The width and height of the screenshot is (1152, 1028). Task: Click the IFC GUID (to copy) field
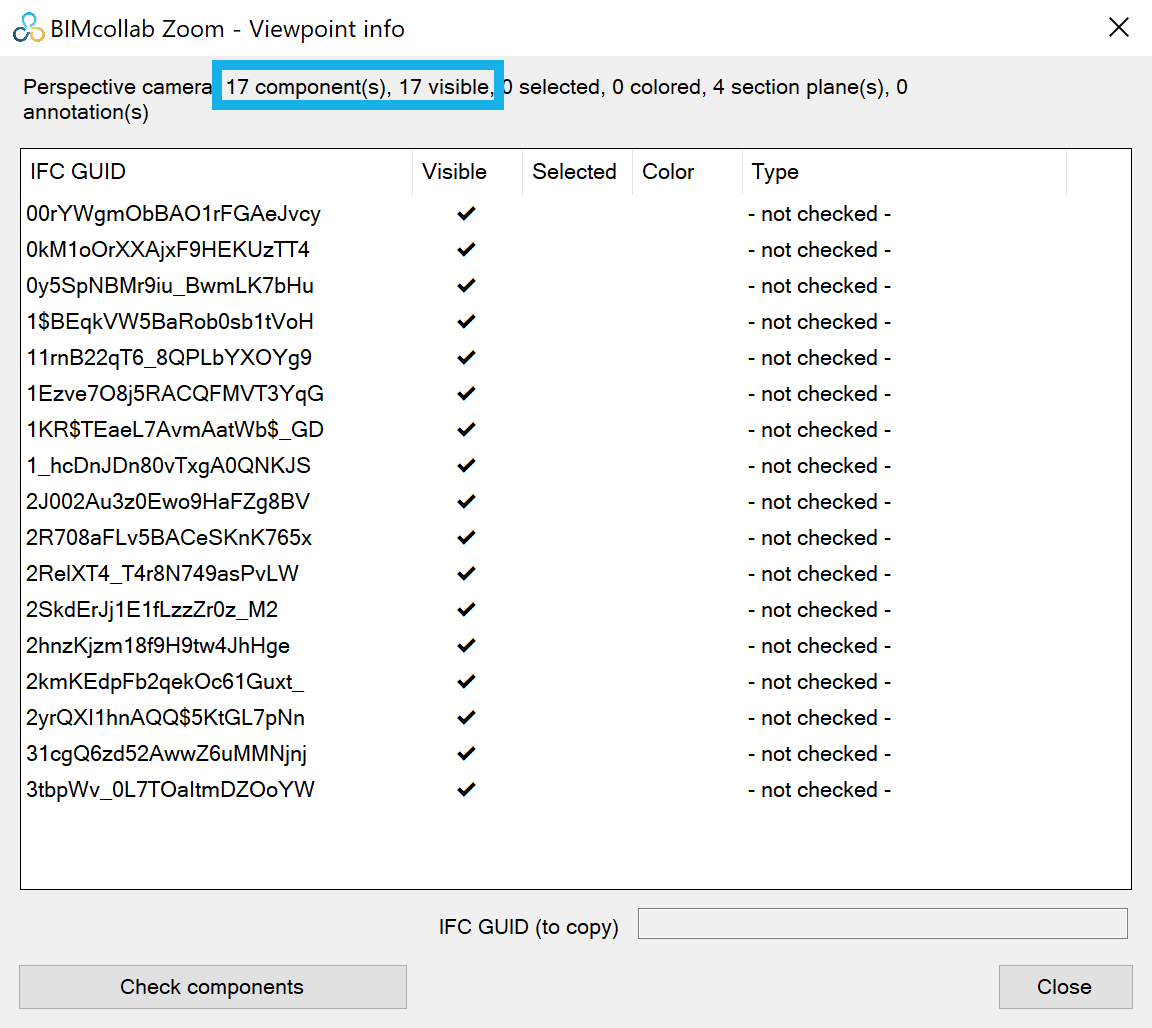[882, 924]
